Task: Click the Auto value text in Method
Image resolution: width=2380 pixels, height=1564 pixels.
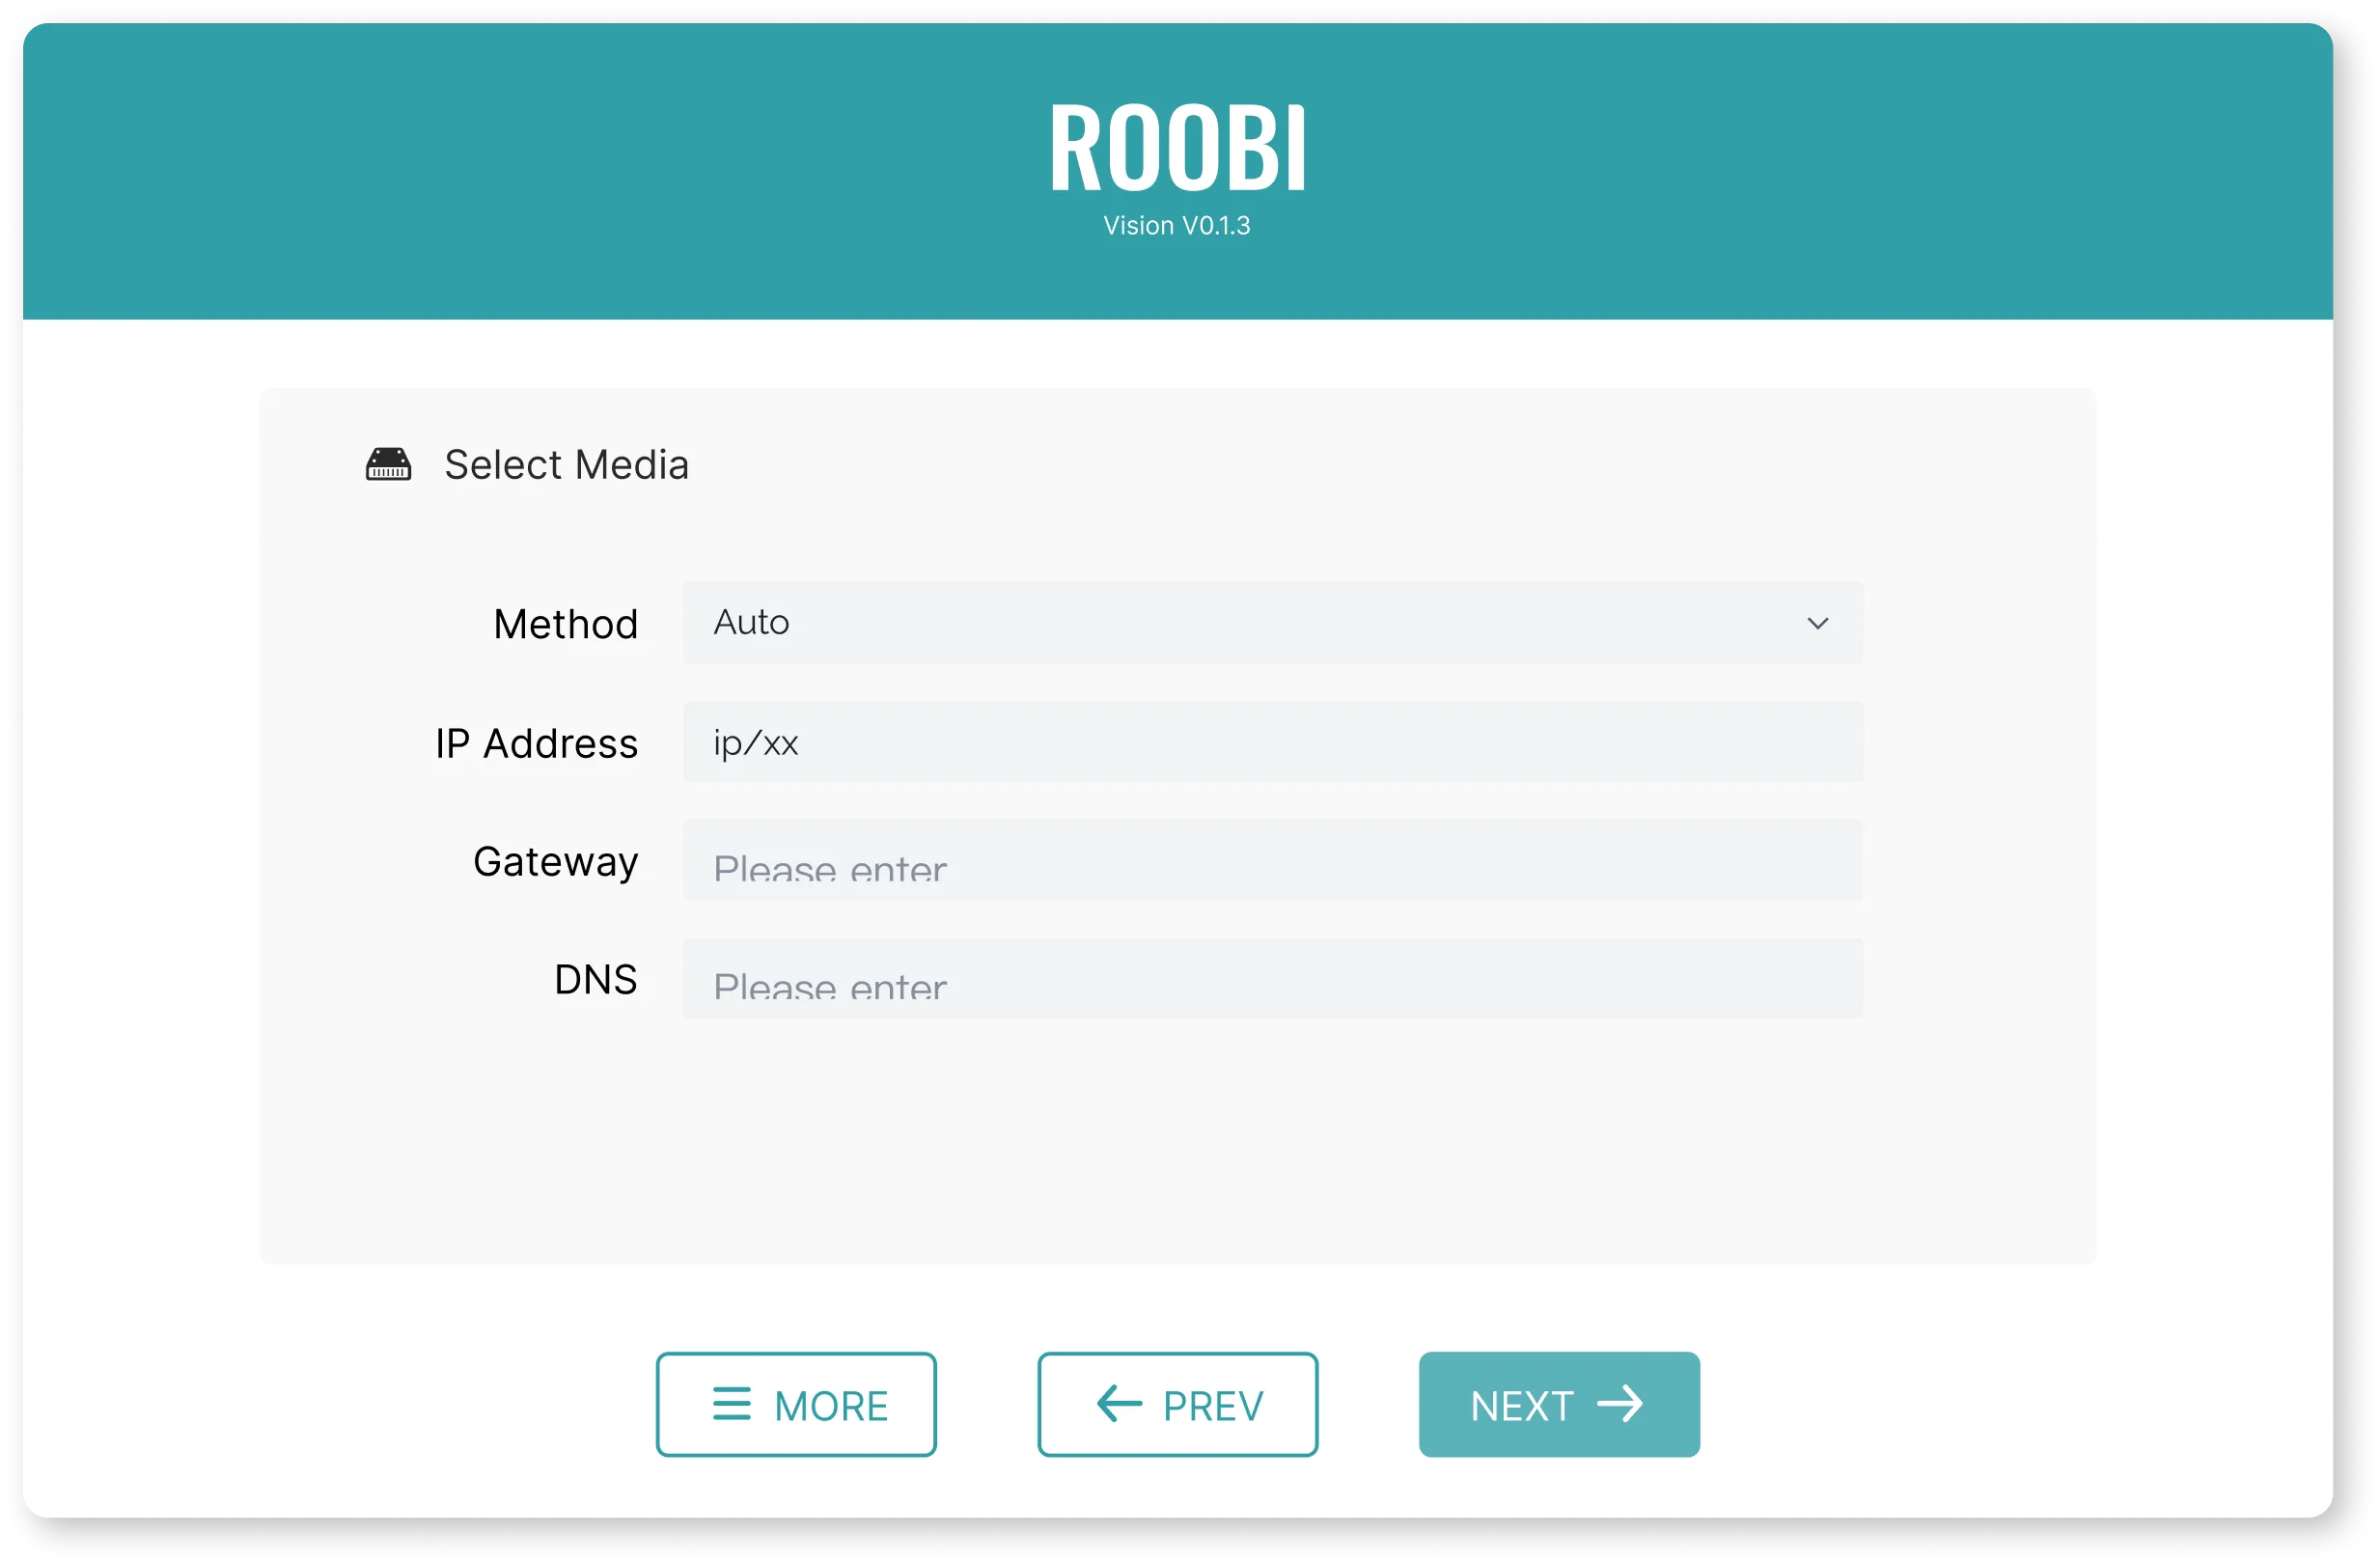Action: (x=751, y=623)
